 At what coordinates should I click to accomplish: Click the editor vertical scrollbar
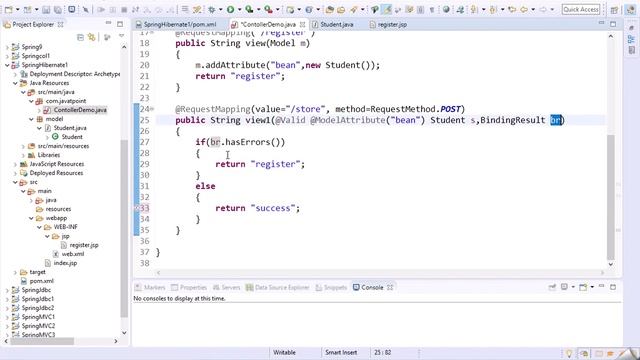611,197
